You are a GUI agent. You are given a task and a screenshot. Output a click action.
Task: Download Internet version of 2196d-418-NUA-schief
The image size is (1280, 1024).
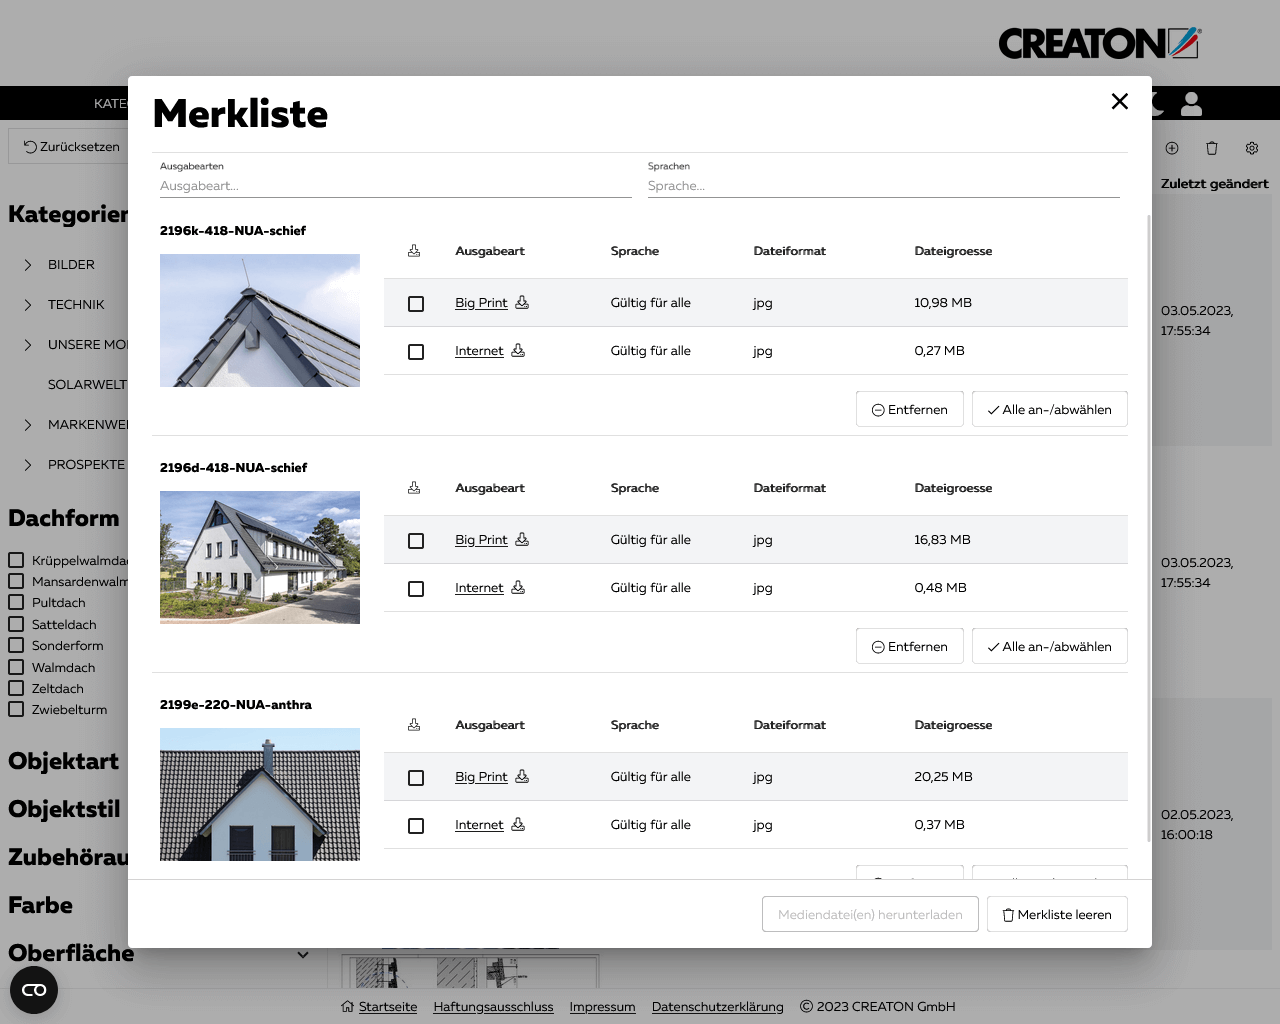tap(518, 587)
